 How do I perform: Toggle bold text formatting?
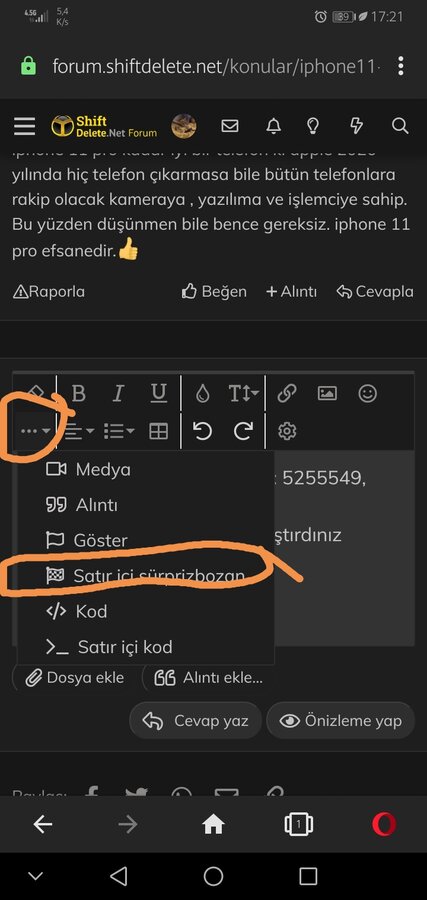[79, 394]
